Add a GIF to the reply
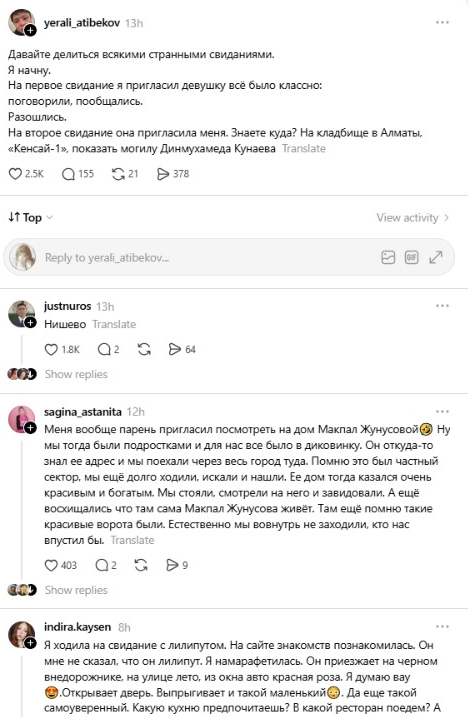 point(412,257)
